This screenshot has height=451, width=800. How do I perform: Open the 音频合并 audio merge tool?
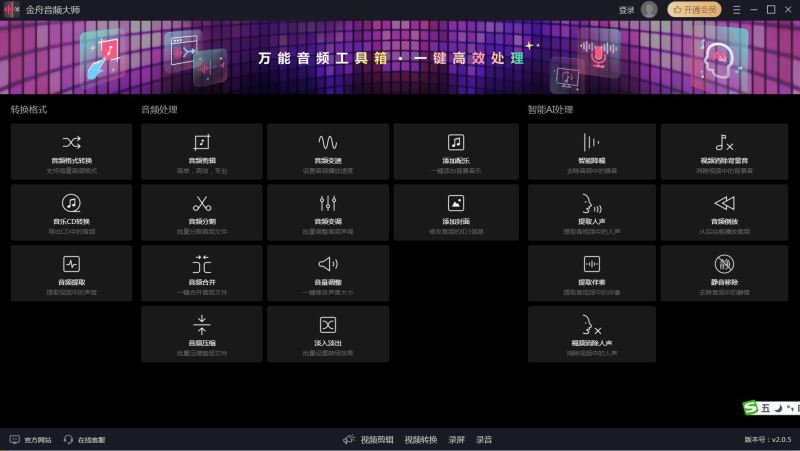[202, 273]
